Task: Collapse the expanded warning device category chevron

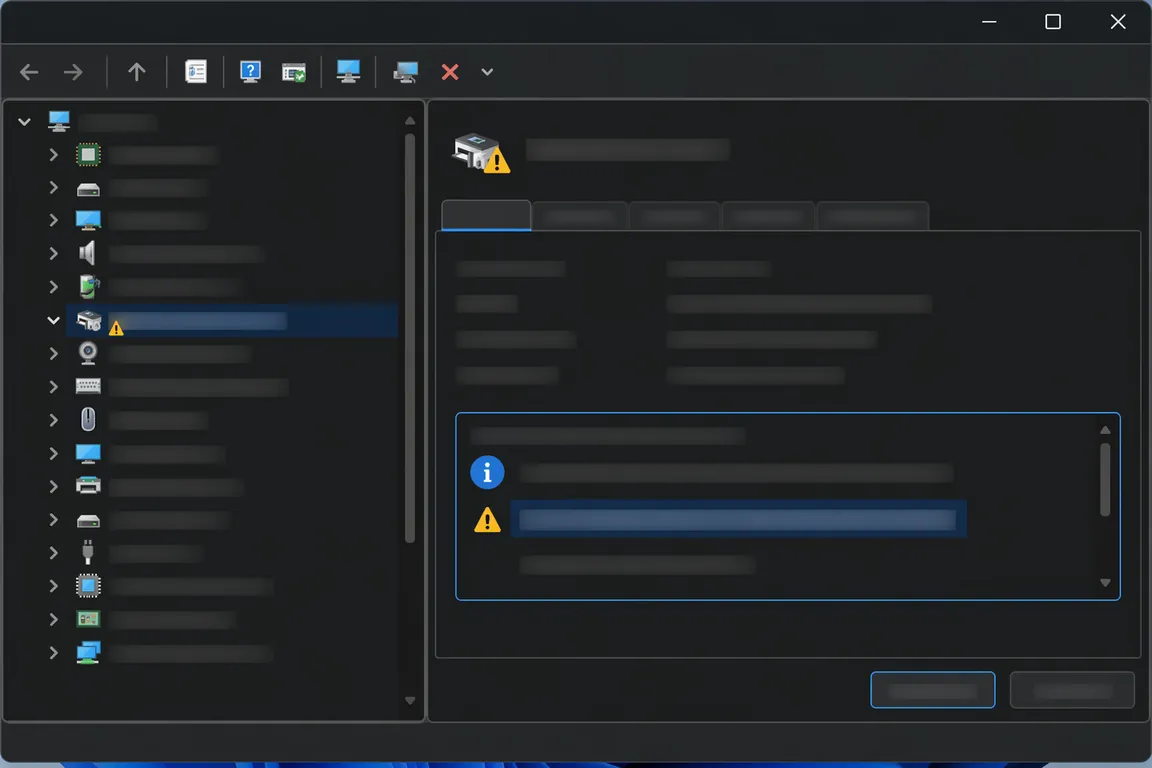Action: point(53,320)
